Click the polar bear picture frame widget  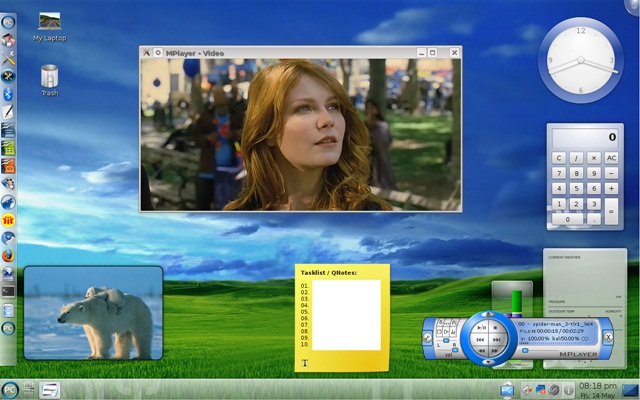[x=93, y=313]
